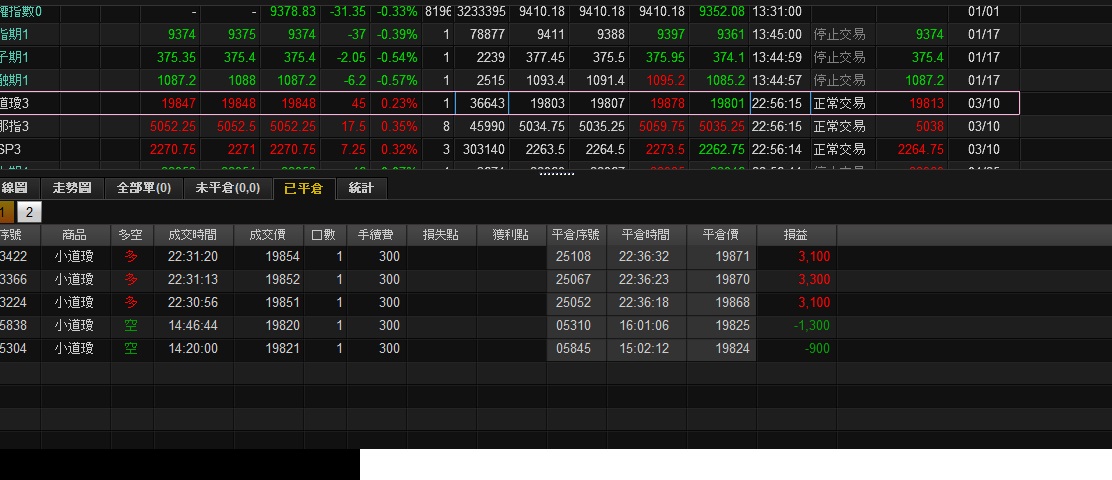This screenshot has height=480, width=1112.
Task: Switch to the 走勢圖 tab
Action: point(72,188)
